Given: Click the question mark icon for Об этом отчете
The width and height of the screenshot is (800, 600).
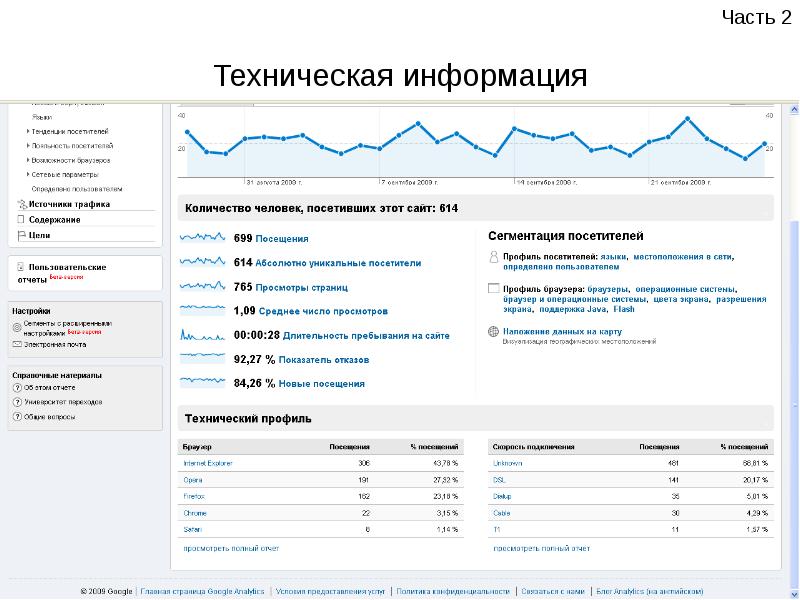Looking at the screenshot, I should (x=17, y=387).
